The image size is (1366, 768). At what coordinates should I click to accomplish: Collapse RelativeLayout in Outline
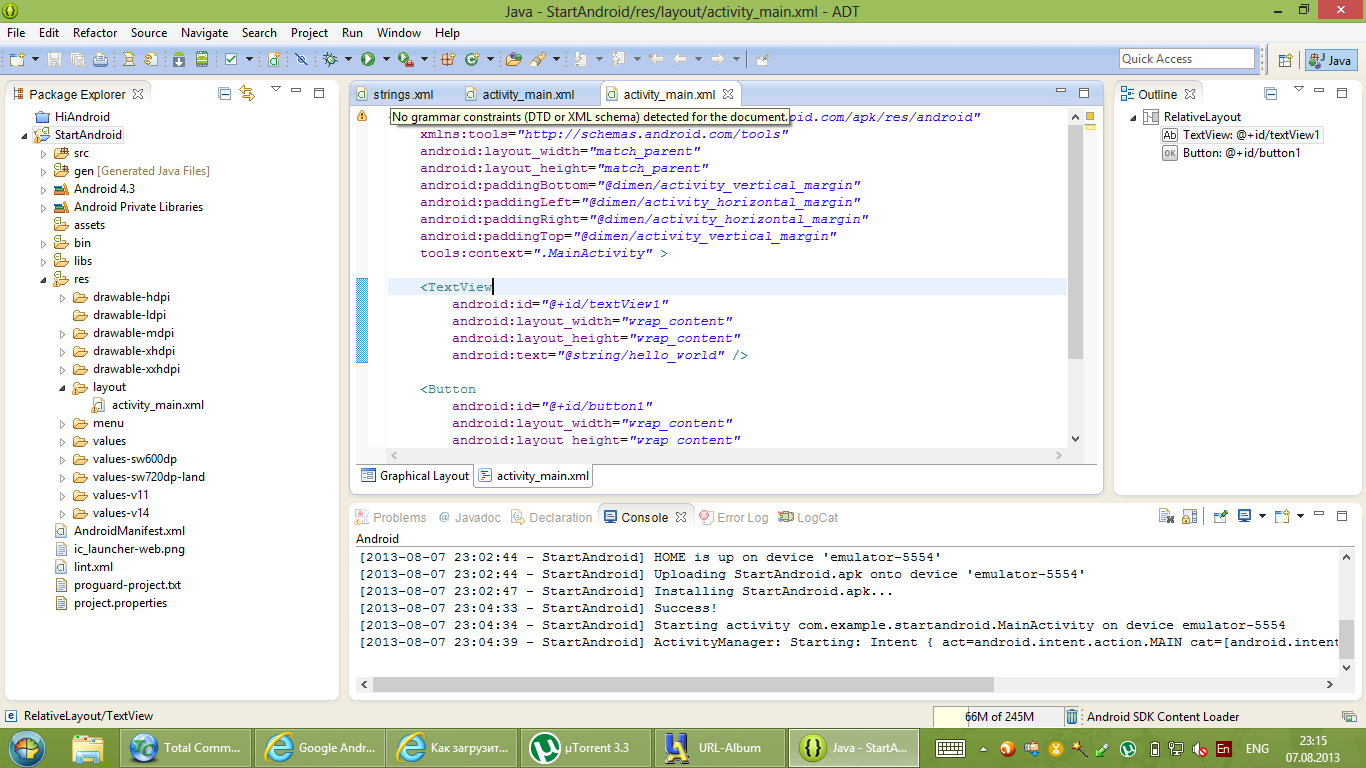[1135, 117]
